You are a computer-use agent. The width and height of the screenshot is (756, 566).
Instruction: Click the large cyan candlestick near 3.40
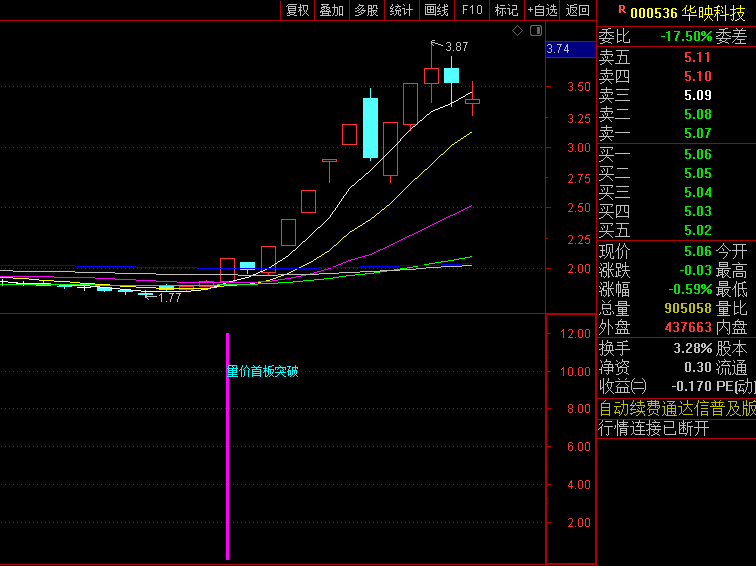click(x=370, y=128)
